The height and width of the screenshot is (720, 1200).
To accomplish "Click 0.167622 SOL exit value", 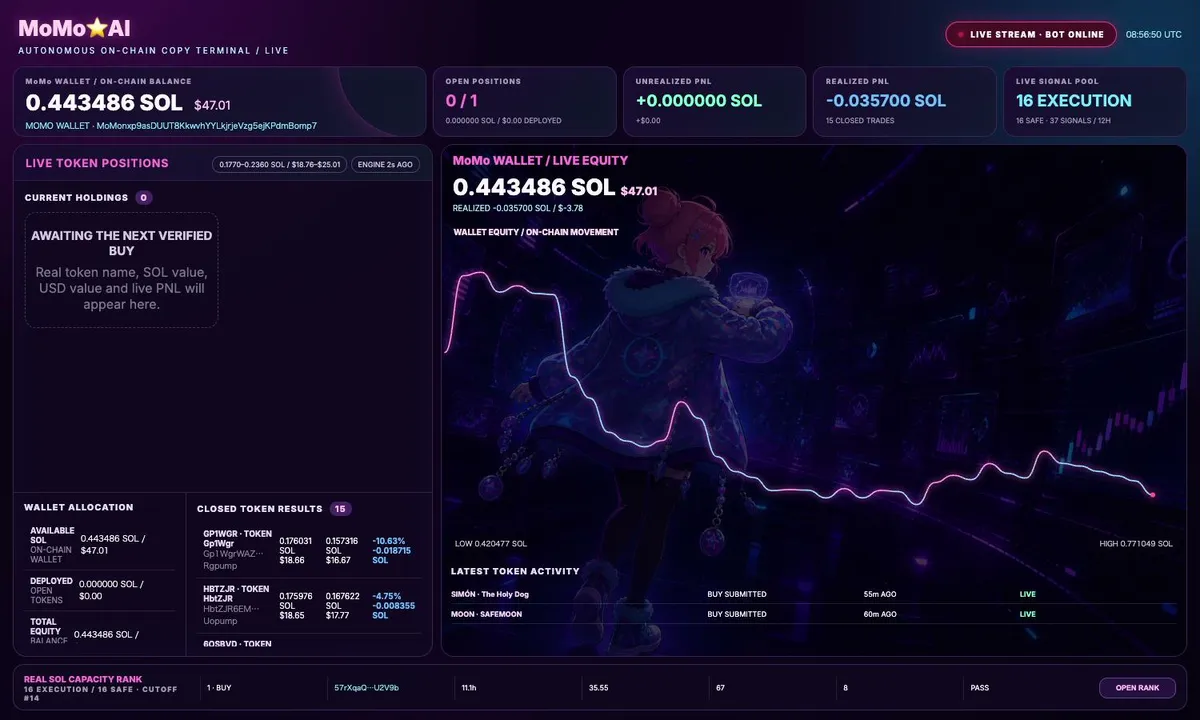I will pyautogui.click(x=343, y=601).
